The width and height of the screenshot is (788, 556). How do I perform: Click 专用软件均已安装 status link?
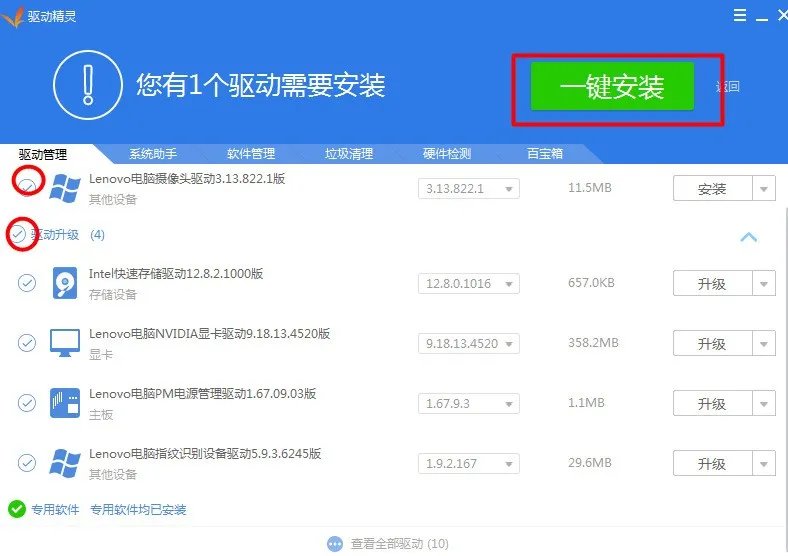coord(138,509)
